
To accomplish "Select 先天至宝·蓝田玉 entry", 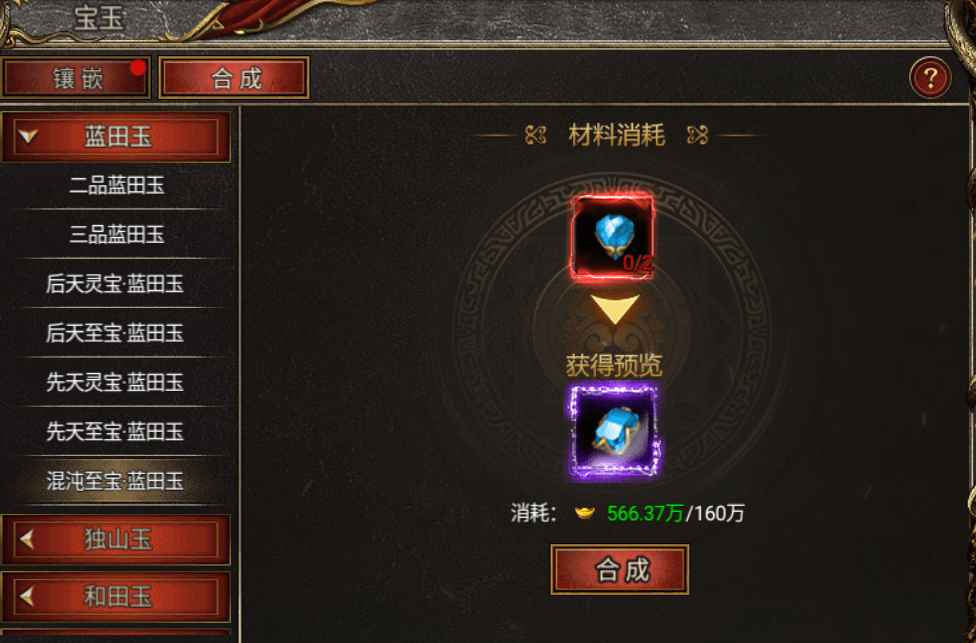I will (x=115, y=431).
